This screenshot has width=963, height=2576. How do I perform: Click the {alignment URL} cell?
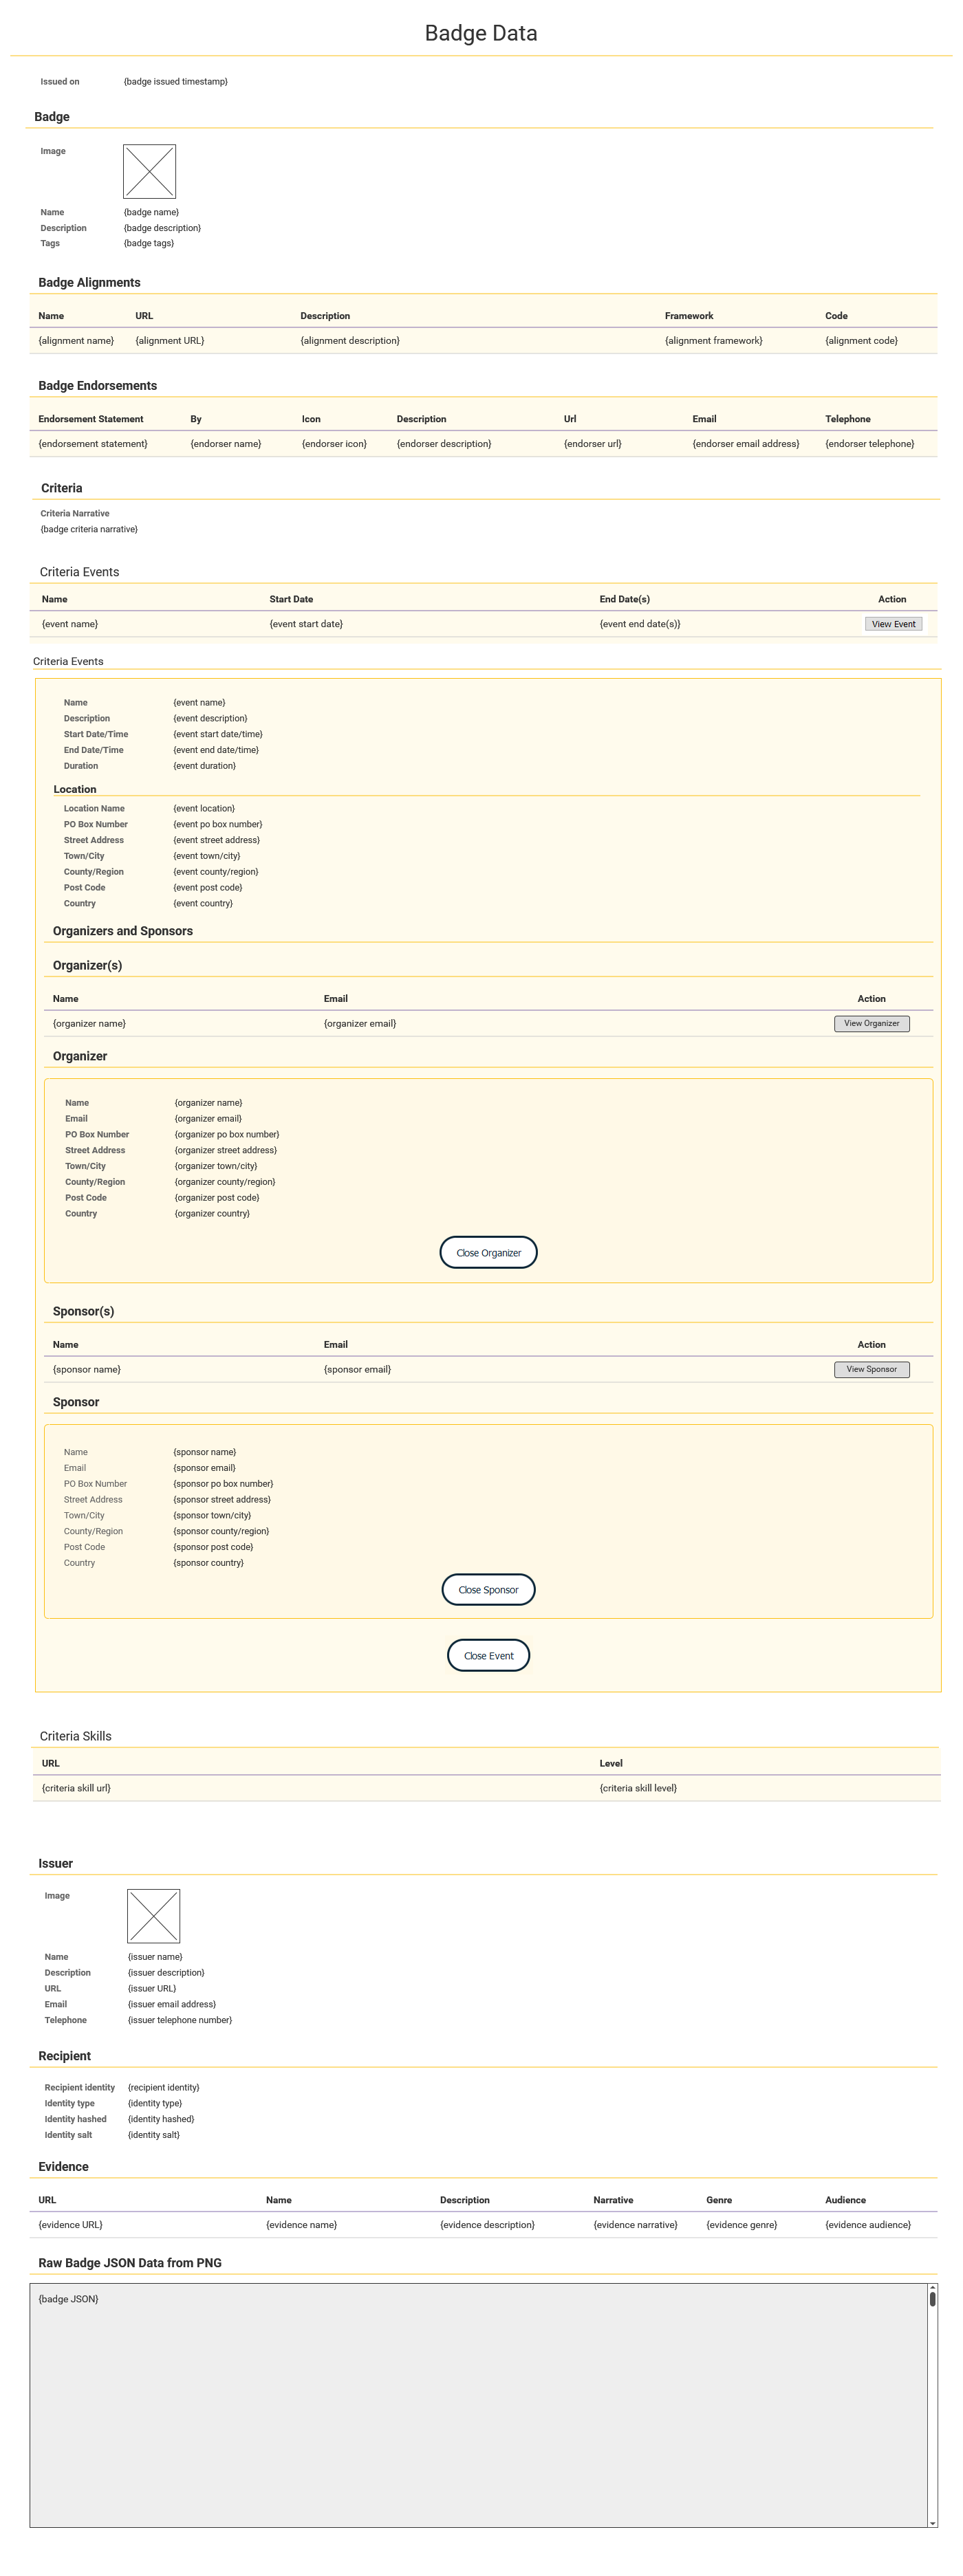pyautogui.click(x=170, y=341)
